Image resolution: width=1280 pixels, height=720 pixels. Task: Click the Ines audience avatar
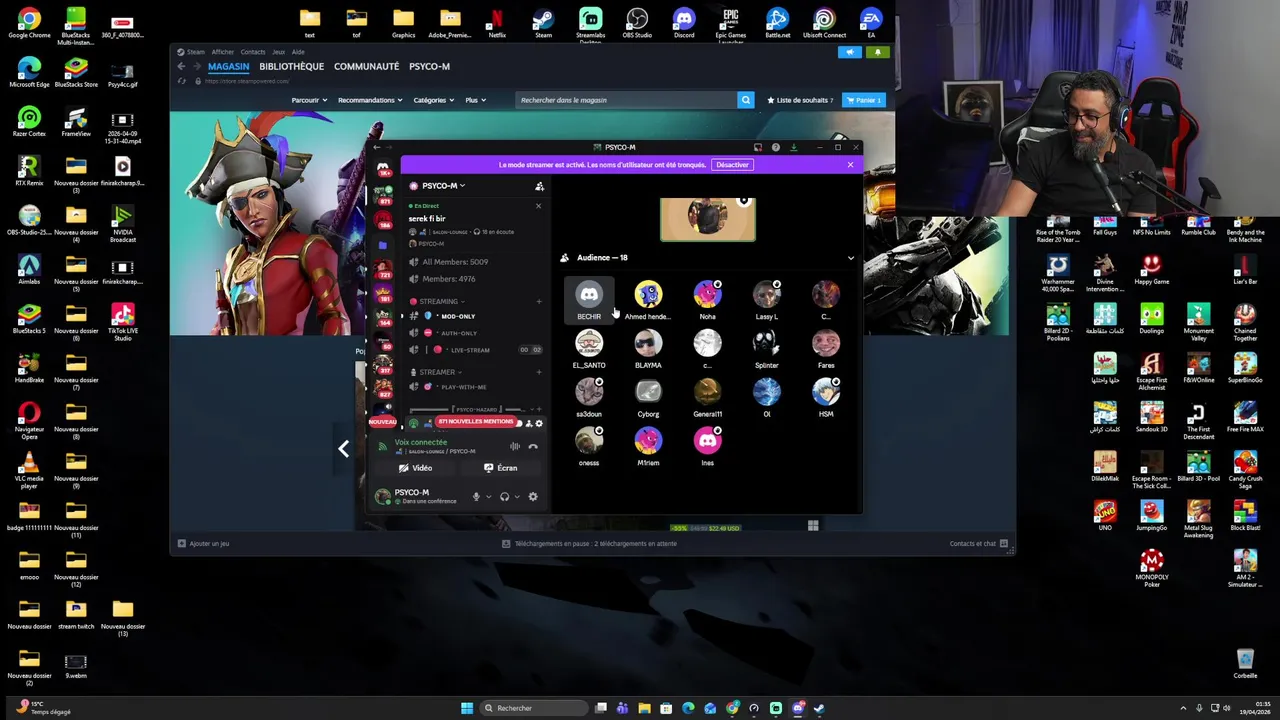click(708, 441)
